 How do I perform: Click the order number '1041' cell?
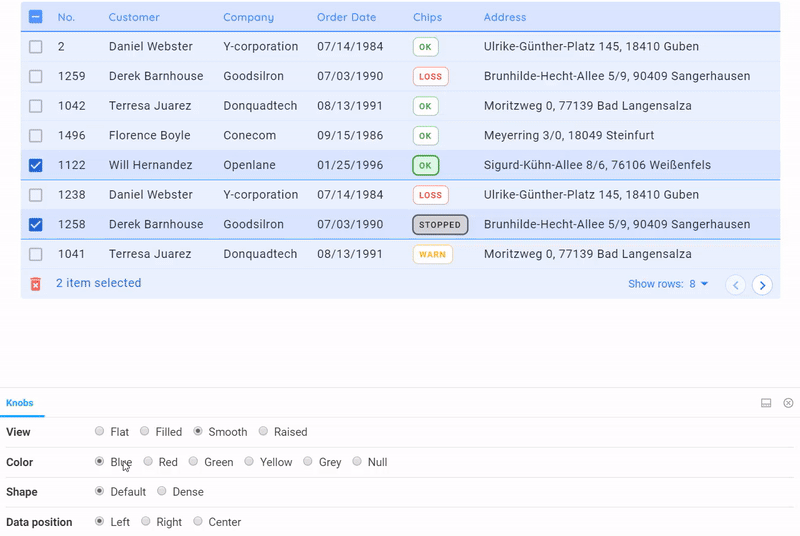(x=71, y=254)
